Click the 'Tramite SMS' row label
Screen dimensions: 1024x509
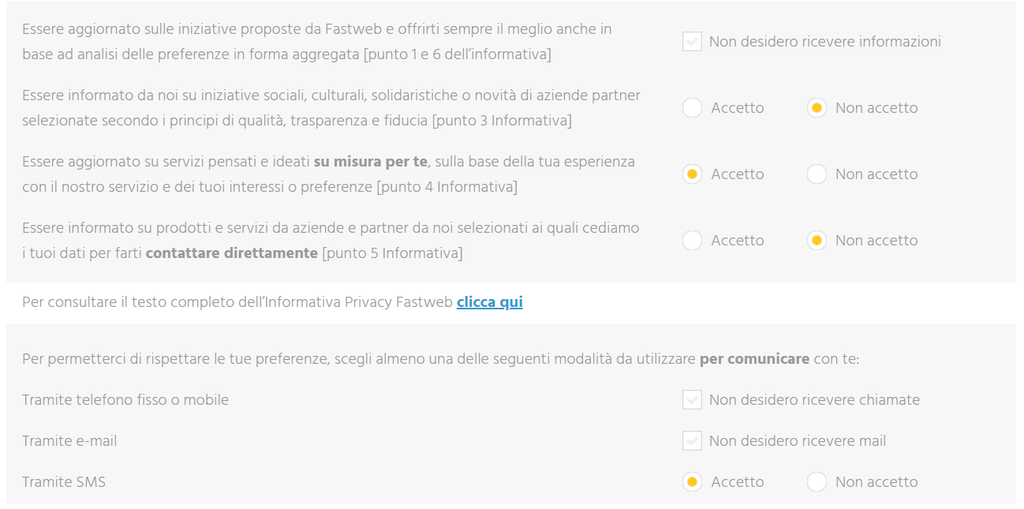[64, 482]
